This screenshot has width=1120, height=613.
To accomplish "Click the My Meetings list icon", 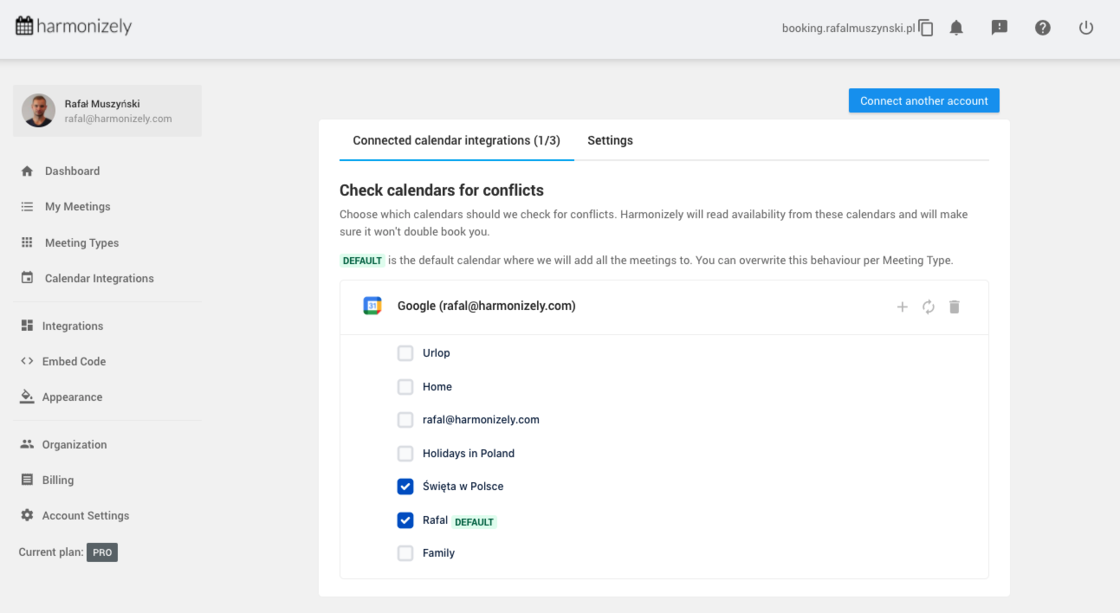I will (27, 206).
